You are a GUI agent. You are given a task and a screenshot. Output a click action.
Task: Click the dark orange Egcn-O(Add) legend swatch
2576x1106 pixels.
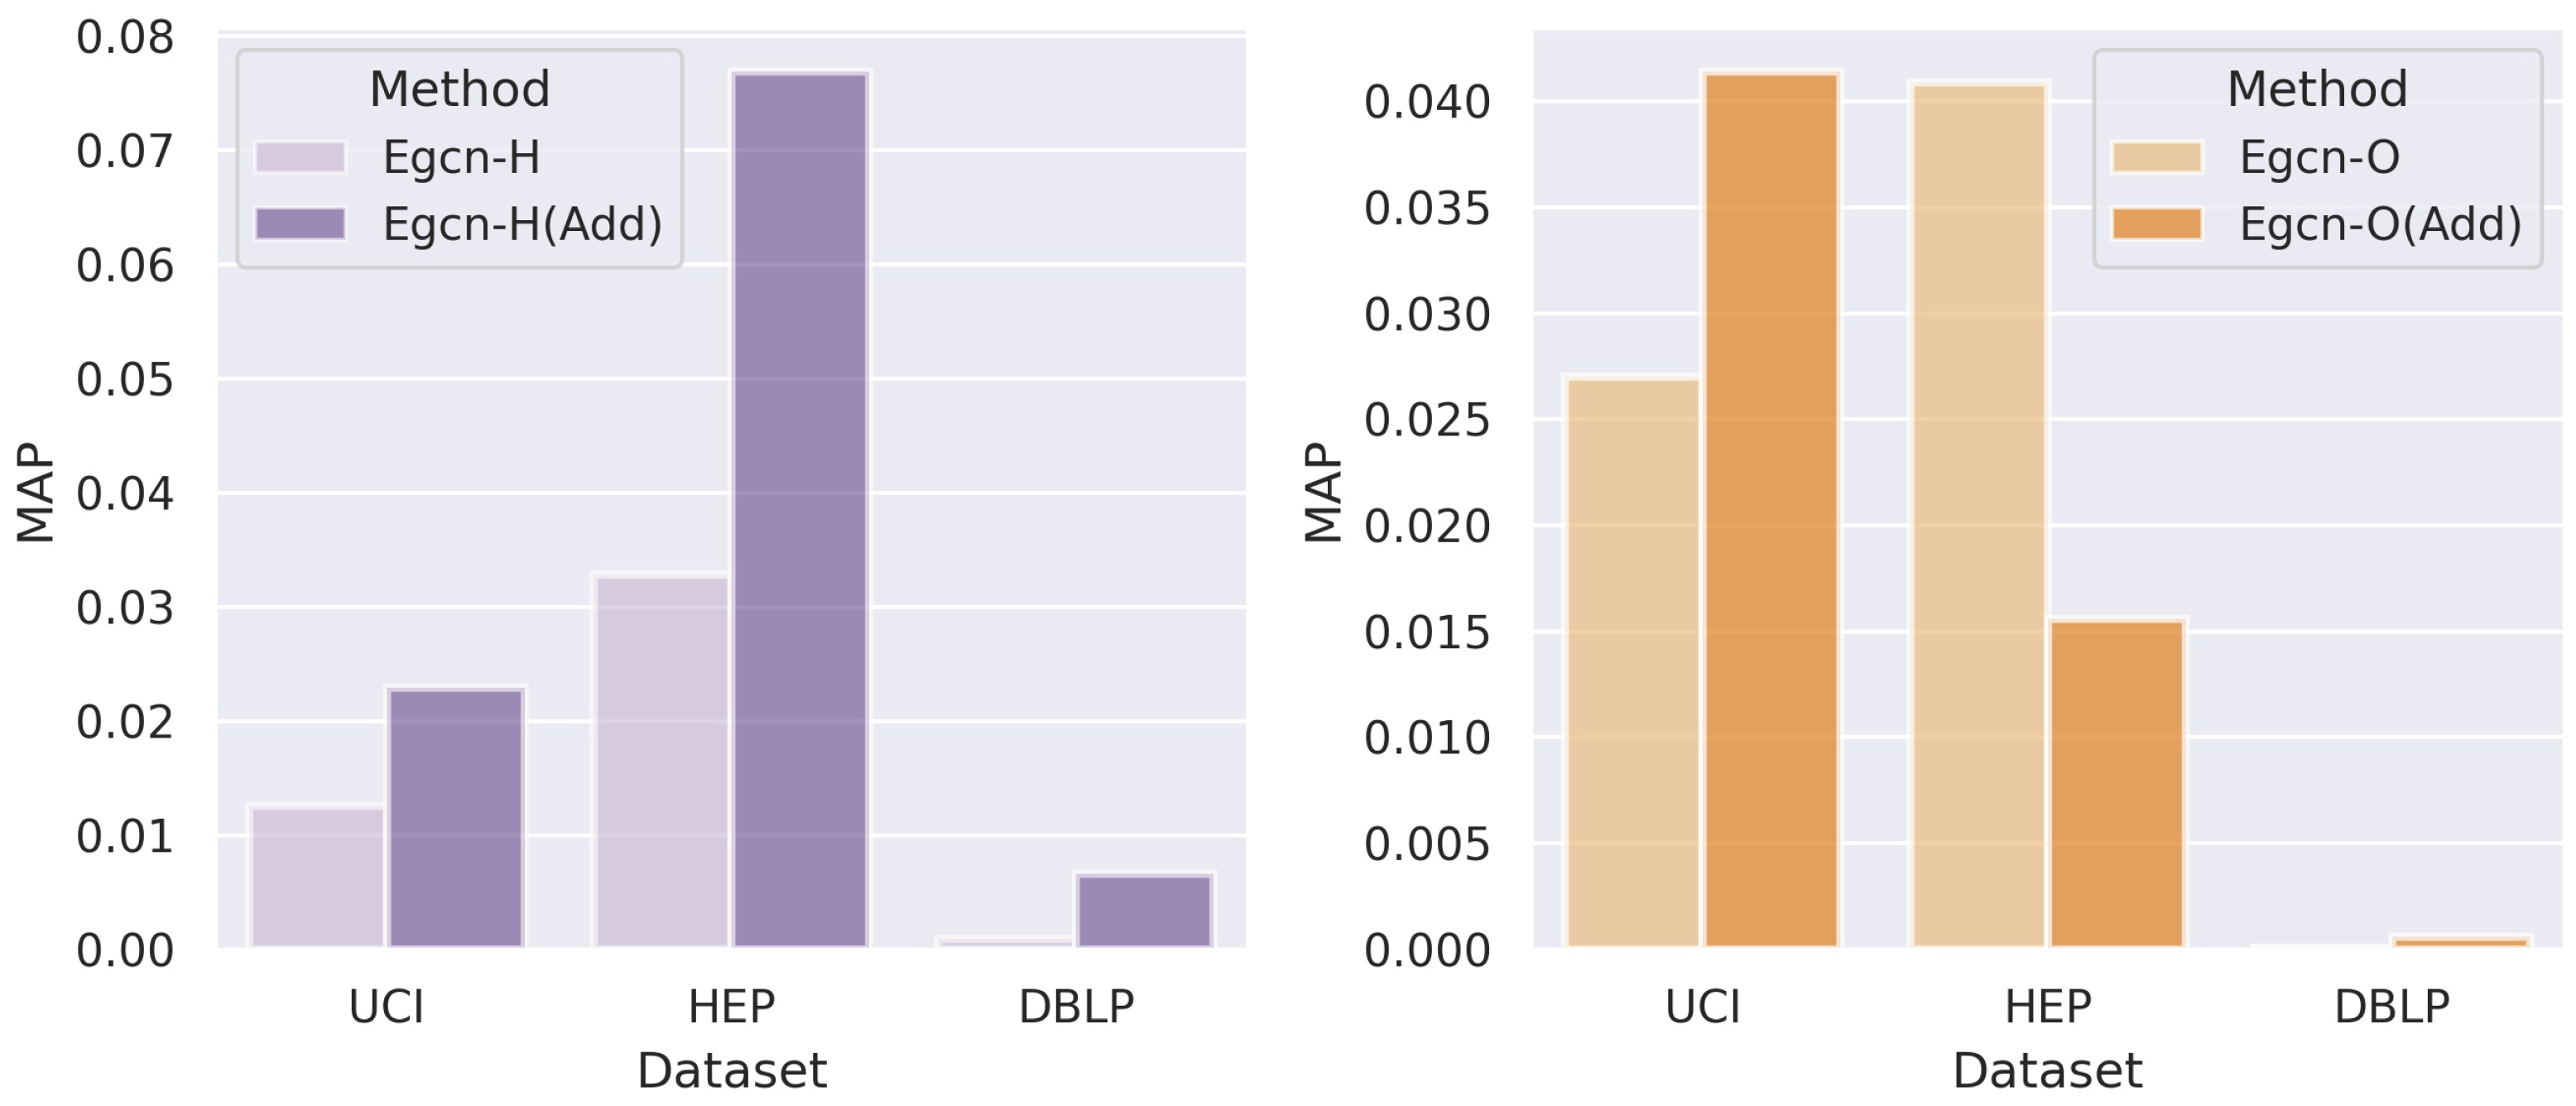point(2156,223)
